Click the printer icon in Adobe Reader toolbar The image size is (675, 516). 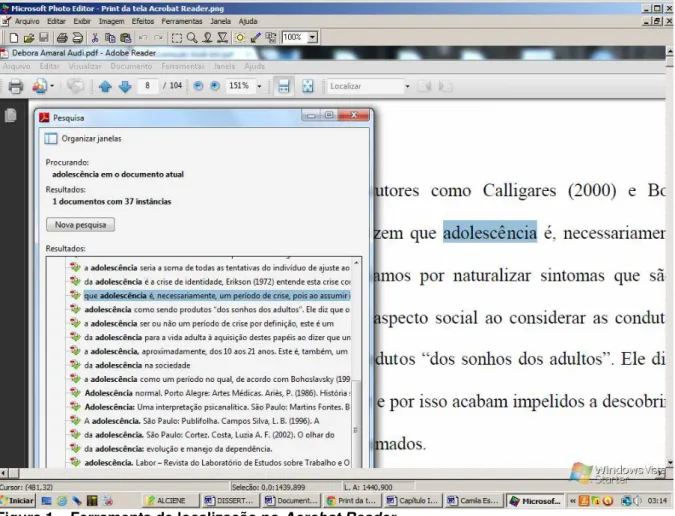click(x=16, y=87)
